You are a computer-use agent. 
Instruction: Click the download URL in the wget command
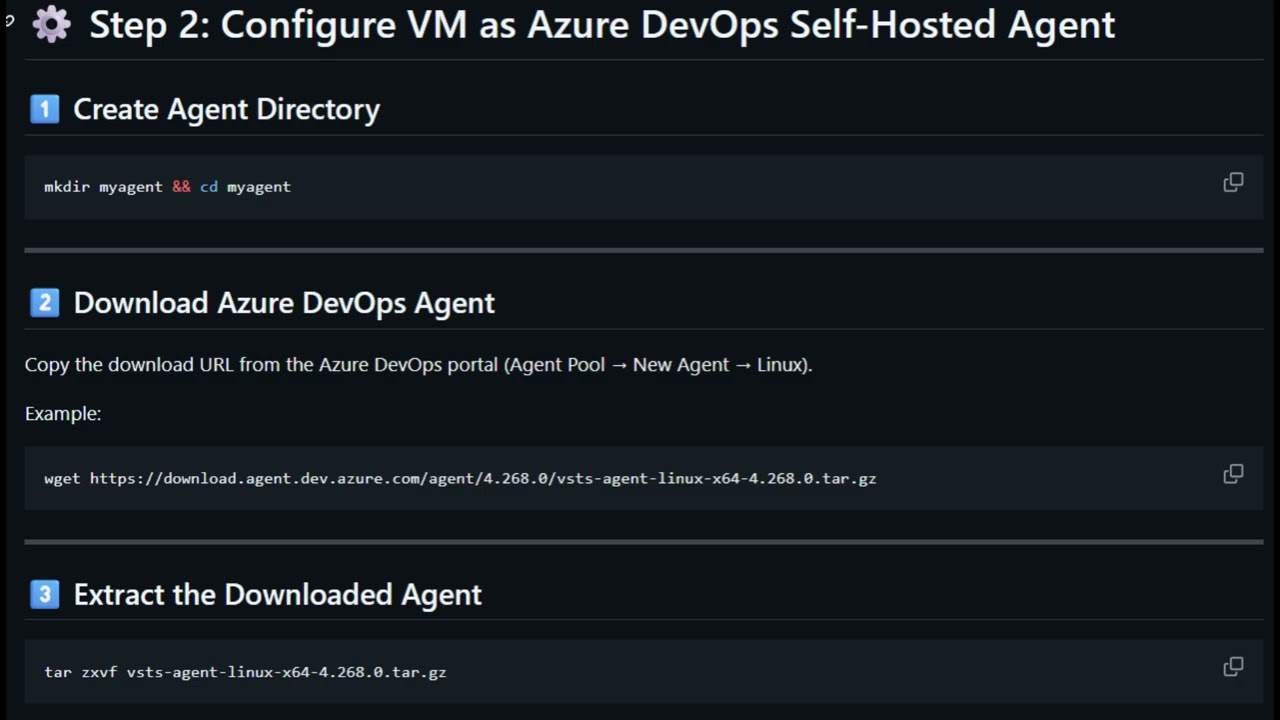tap(483, 479)
